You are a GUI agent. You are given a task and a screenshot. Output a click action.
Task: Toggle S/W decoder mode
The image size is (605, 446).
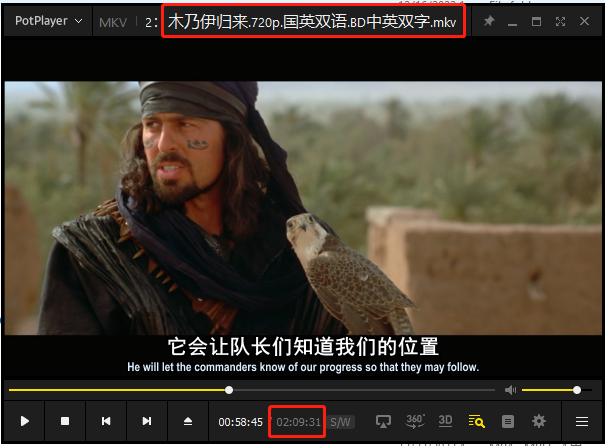340,422
